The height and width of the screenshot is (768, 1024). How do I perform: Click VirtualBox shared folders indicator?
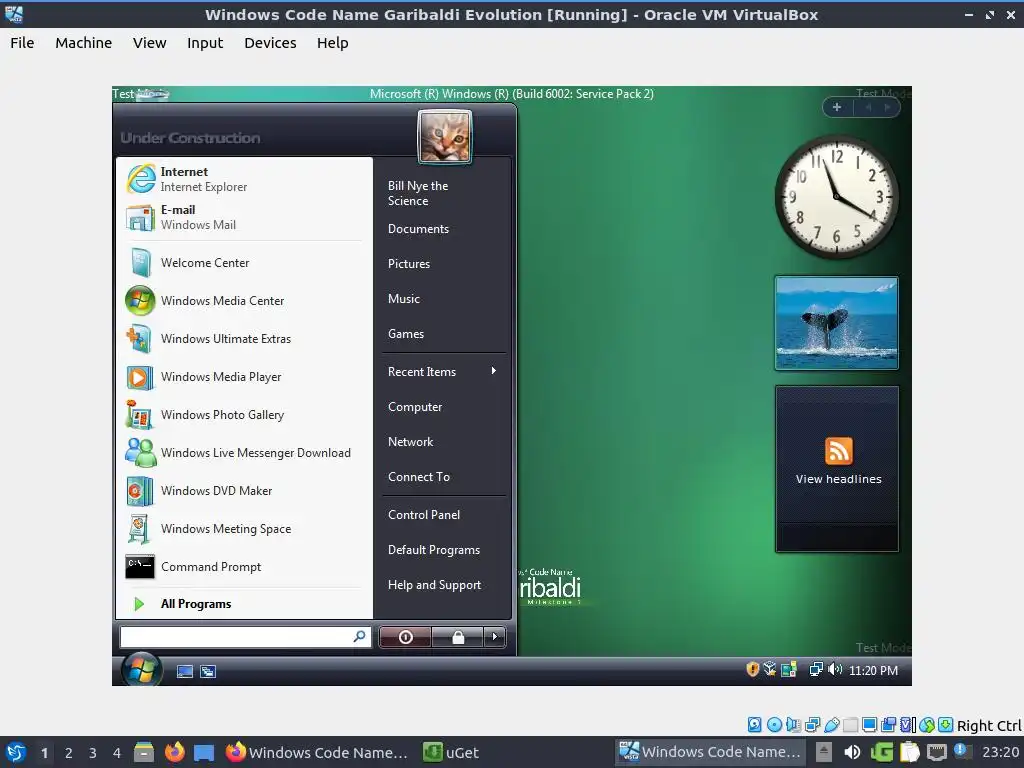(850, 724)
